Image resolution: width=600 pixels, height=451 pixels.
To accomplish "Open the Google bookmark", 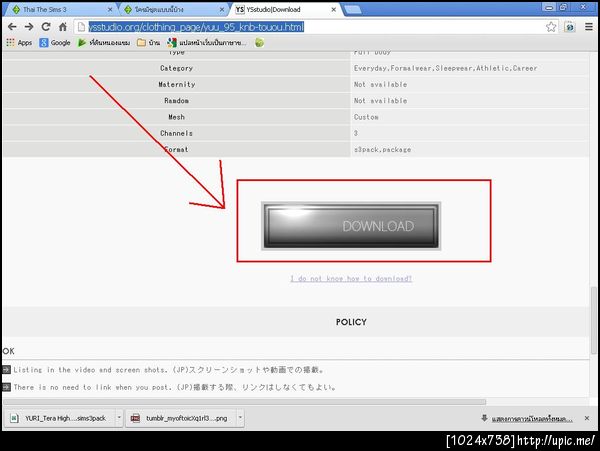I will (x=55, y=42).
